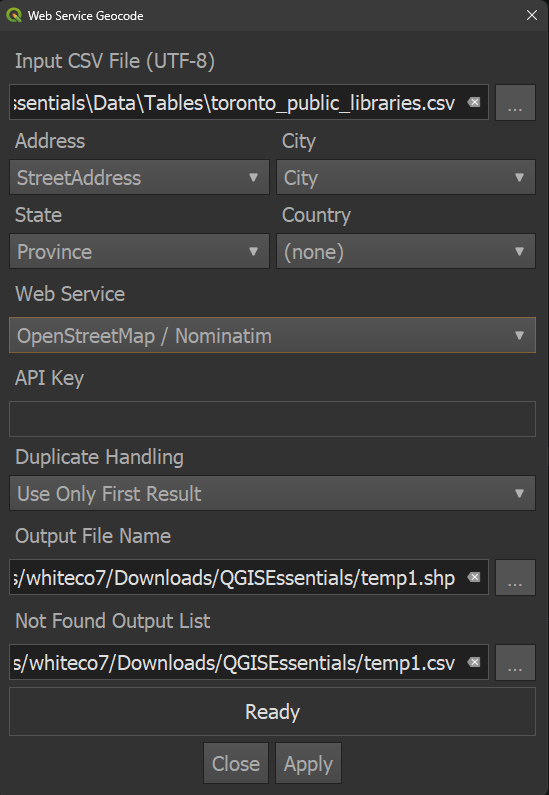Screen dimensions: 549x795
Task: Open the Duplicate Handling dropdown
Action: (x=272, y=493)
